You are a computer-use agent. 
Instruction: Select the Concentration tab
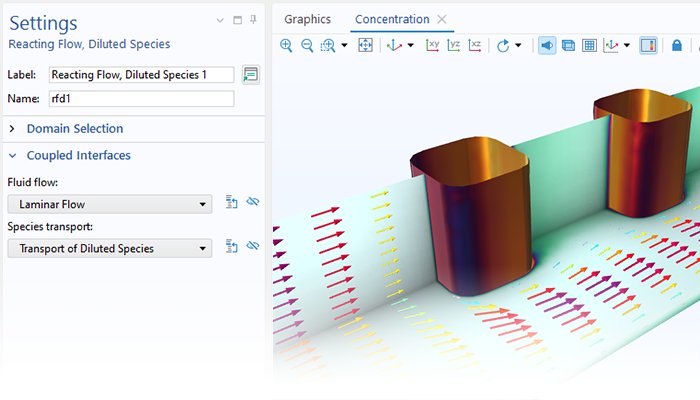click(392, 19)
